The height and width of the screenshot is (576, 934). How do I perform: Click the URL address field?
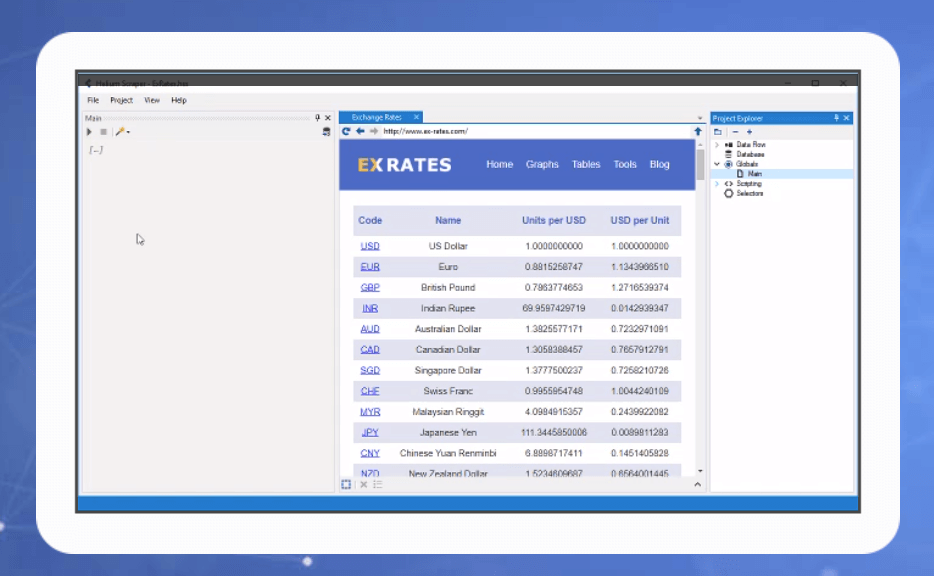(536, 131)
